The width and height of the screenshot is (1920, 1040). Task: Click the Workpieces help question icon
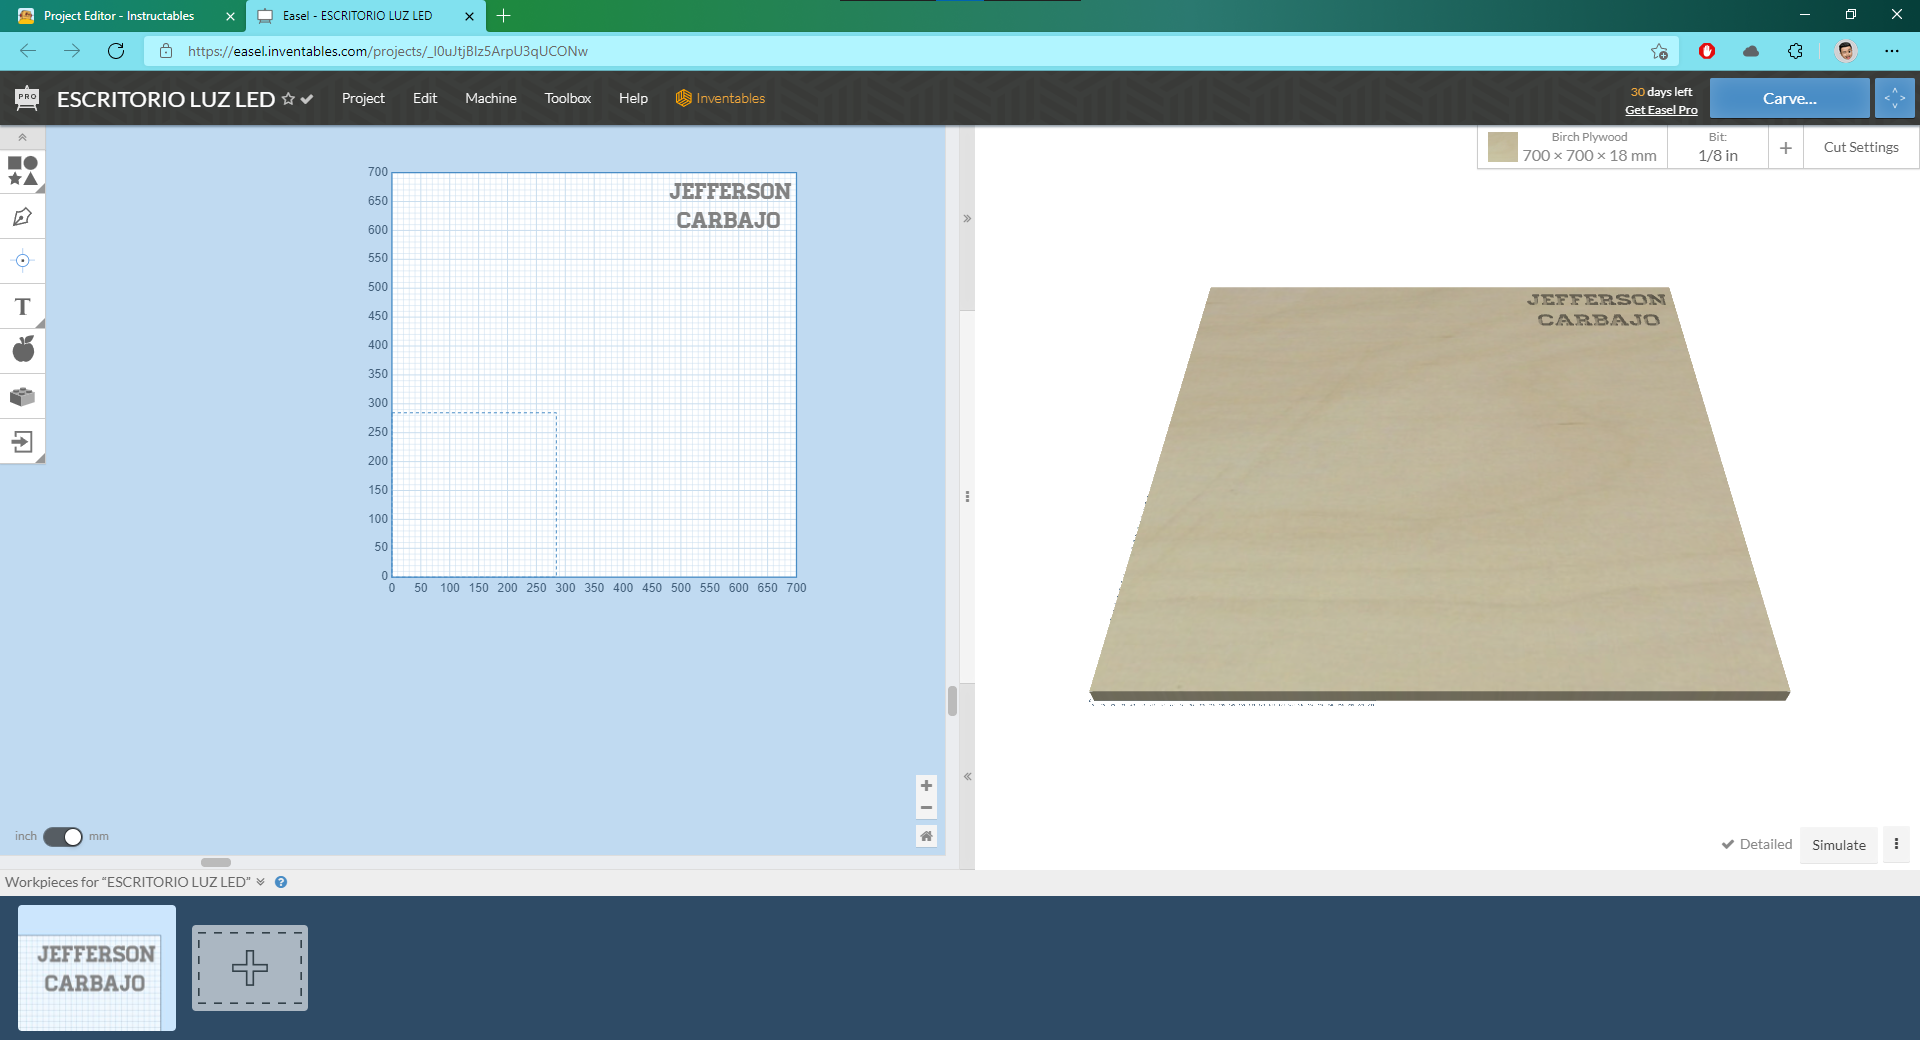[281, 882]
